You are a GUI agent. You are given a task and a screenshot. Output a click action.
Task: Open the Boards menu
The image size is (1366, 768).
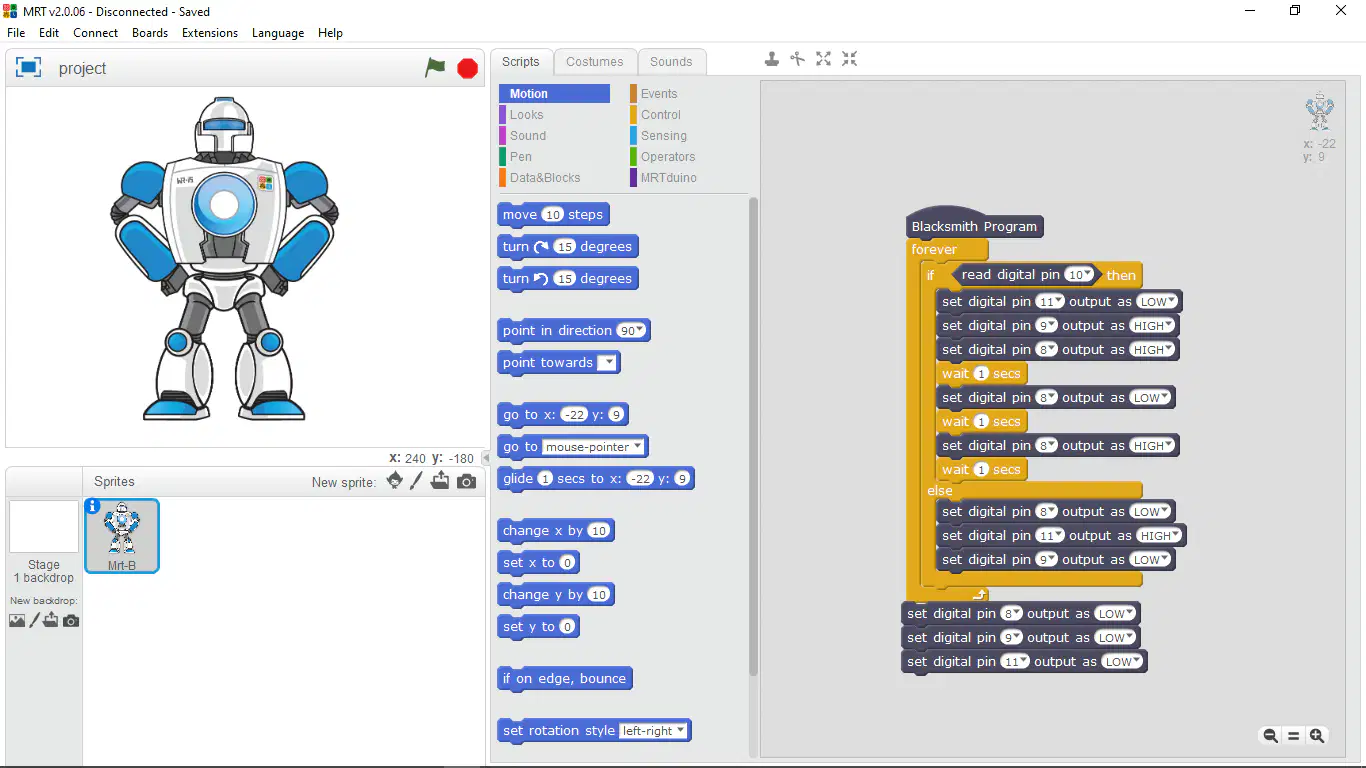(150, 33)
